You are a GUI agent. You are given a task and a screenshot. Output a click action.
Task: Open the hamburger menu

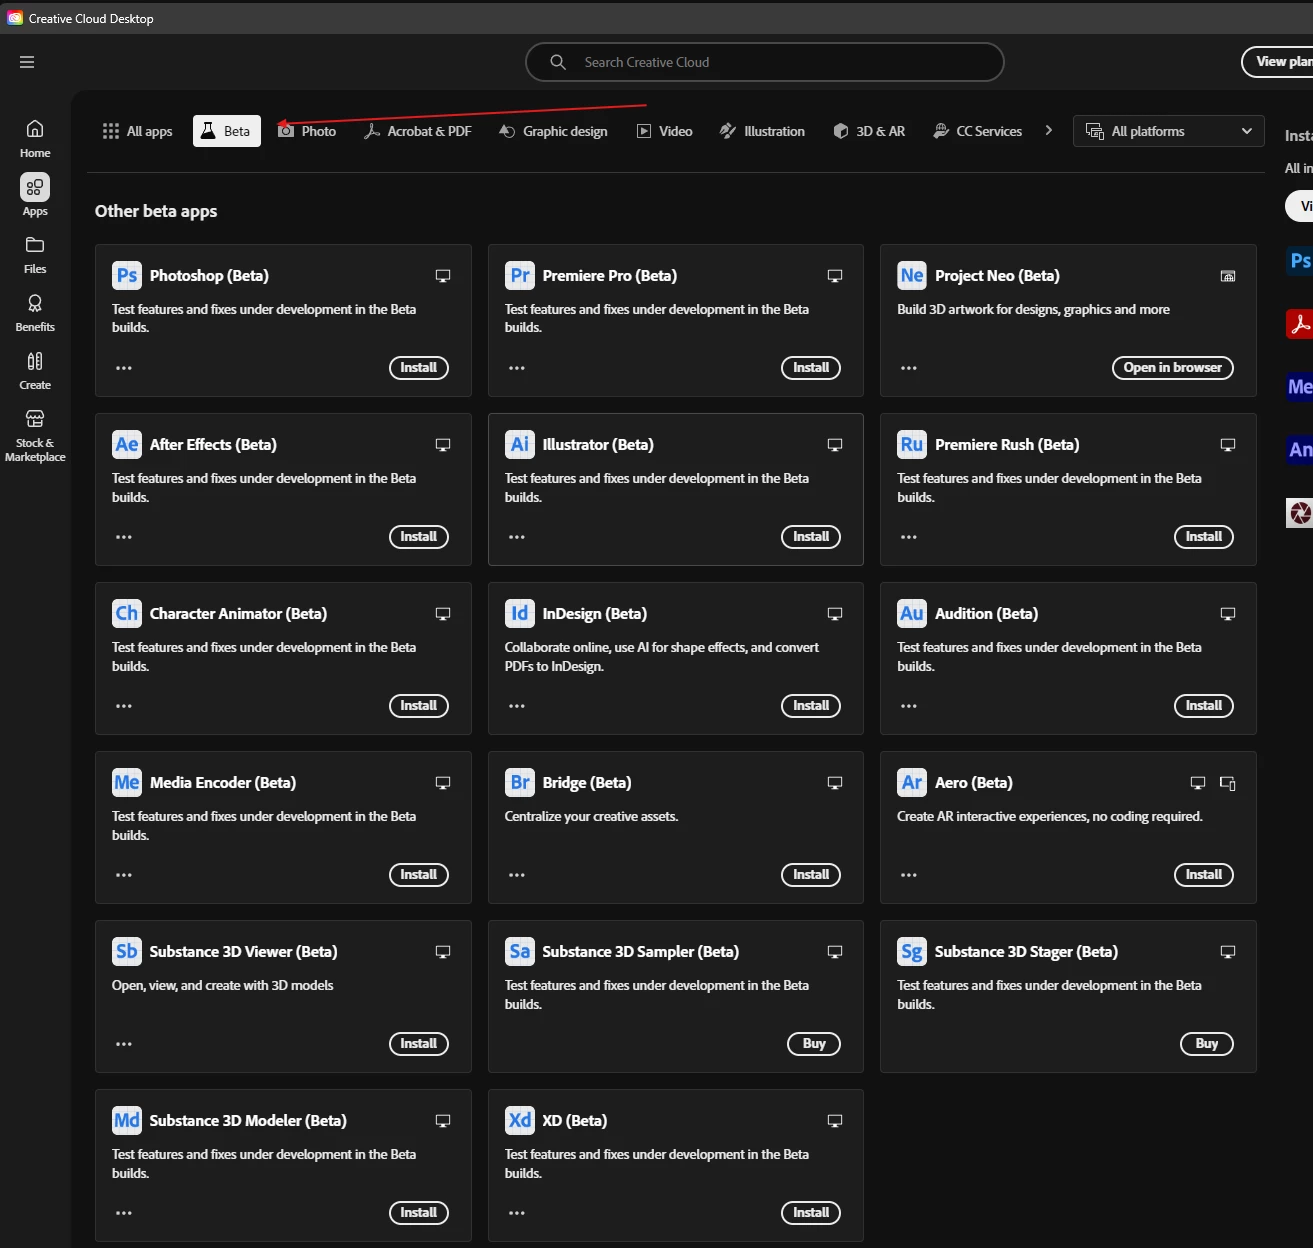click(27, 62)
